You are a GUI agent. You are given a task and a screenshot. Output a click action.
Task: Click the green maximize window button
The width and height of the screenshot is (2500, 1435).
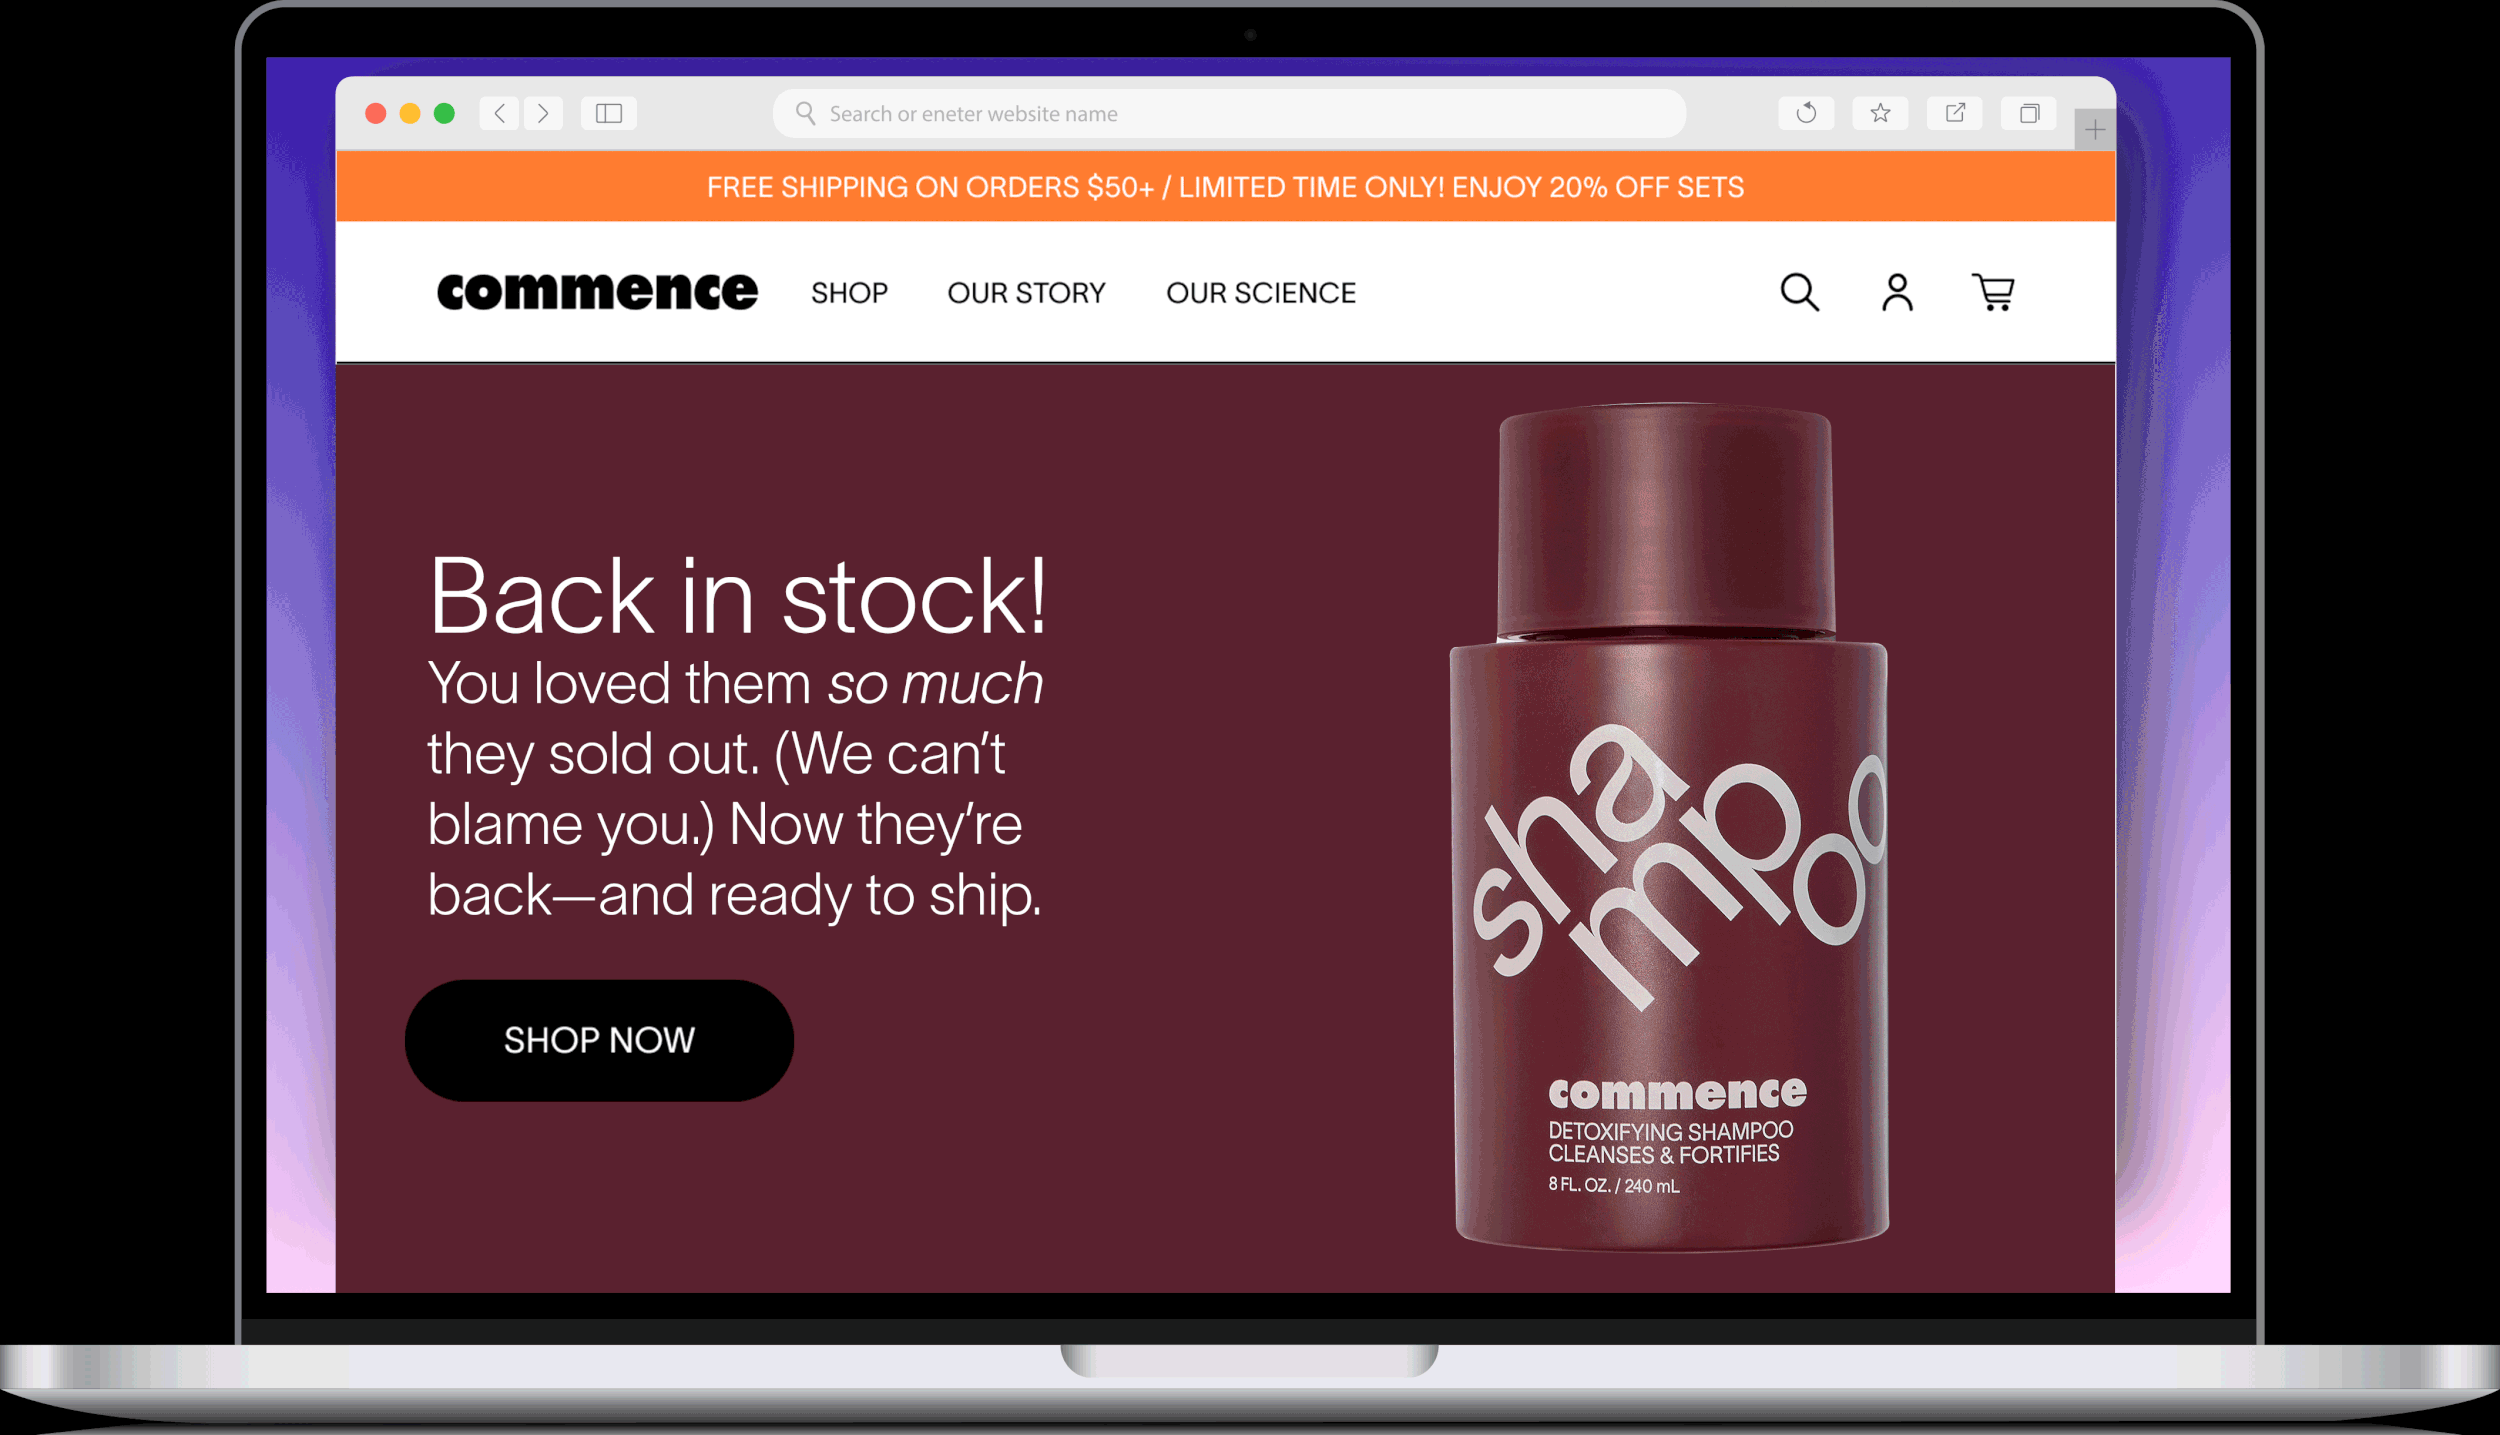tap(444, 113)
